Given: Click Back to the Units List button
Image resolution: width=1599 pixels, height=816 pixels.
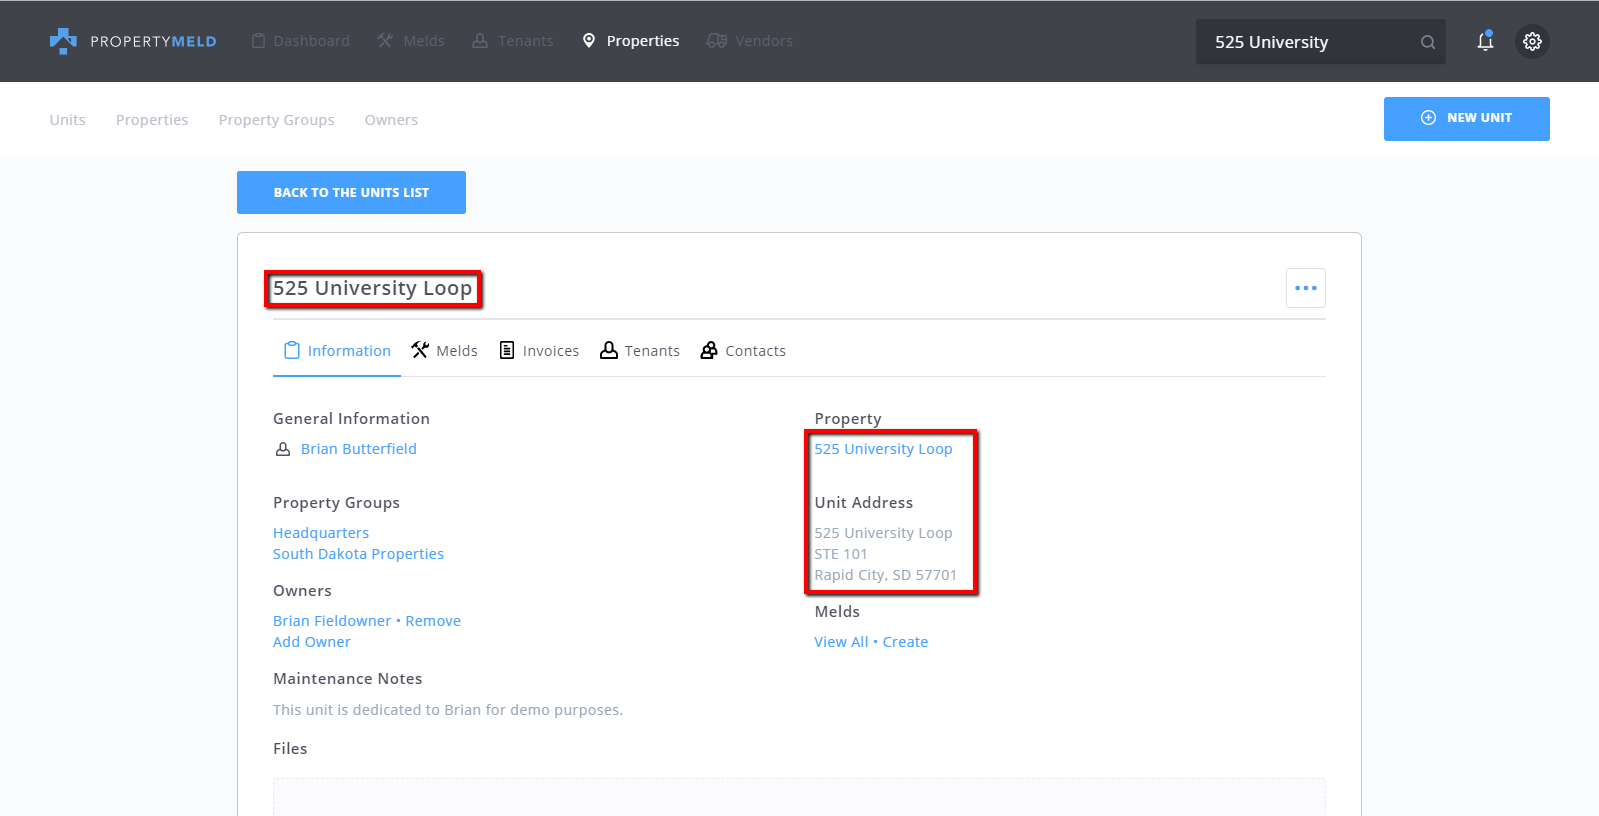Looking at the screenshot, I should [x=351, y=192].
